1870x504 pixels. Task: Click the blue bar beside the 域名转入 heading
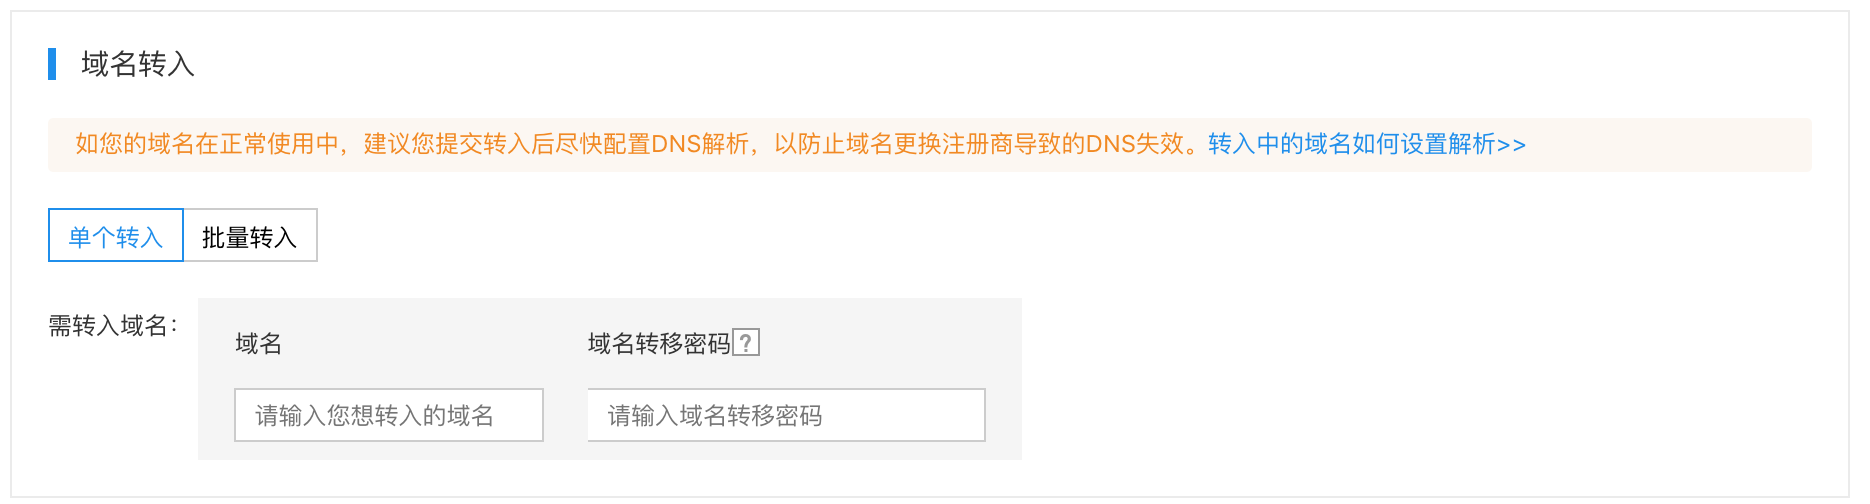[52, 64]
